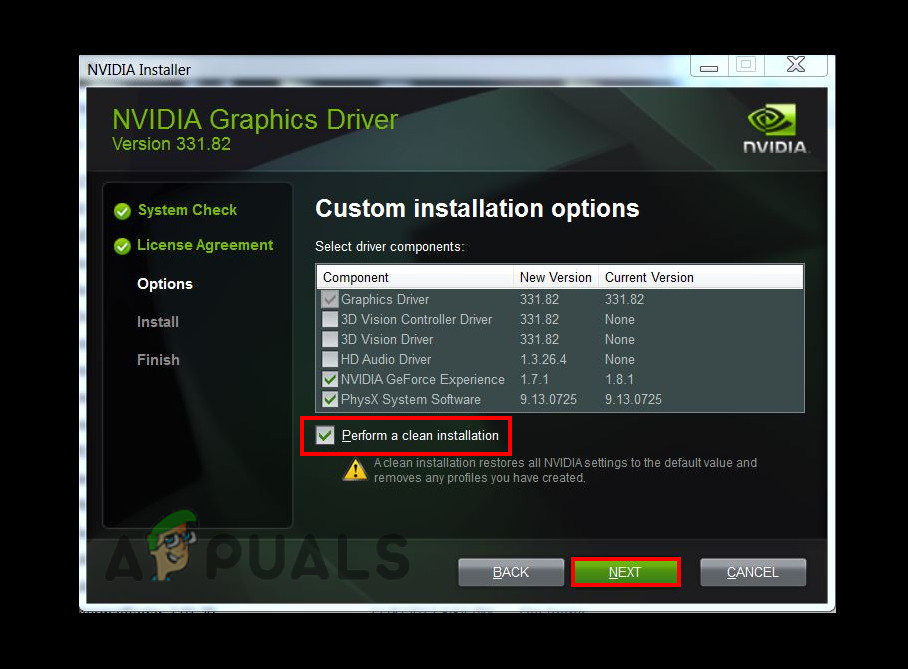
Task: Click the '1.8.1' current version cell
Action: [x=619, y=379]
